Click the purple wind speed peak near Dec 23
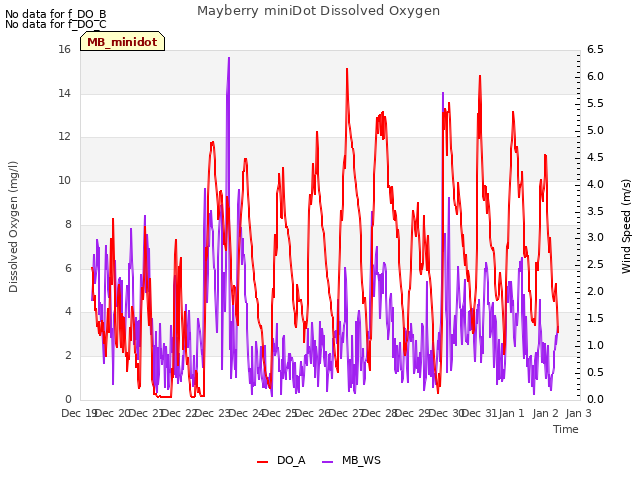Image resolution: width=640 pixels, height=480 pixels. (229, 58)
